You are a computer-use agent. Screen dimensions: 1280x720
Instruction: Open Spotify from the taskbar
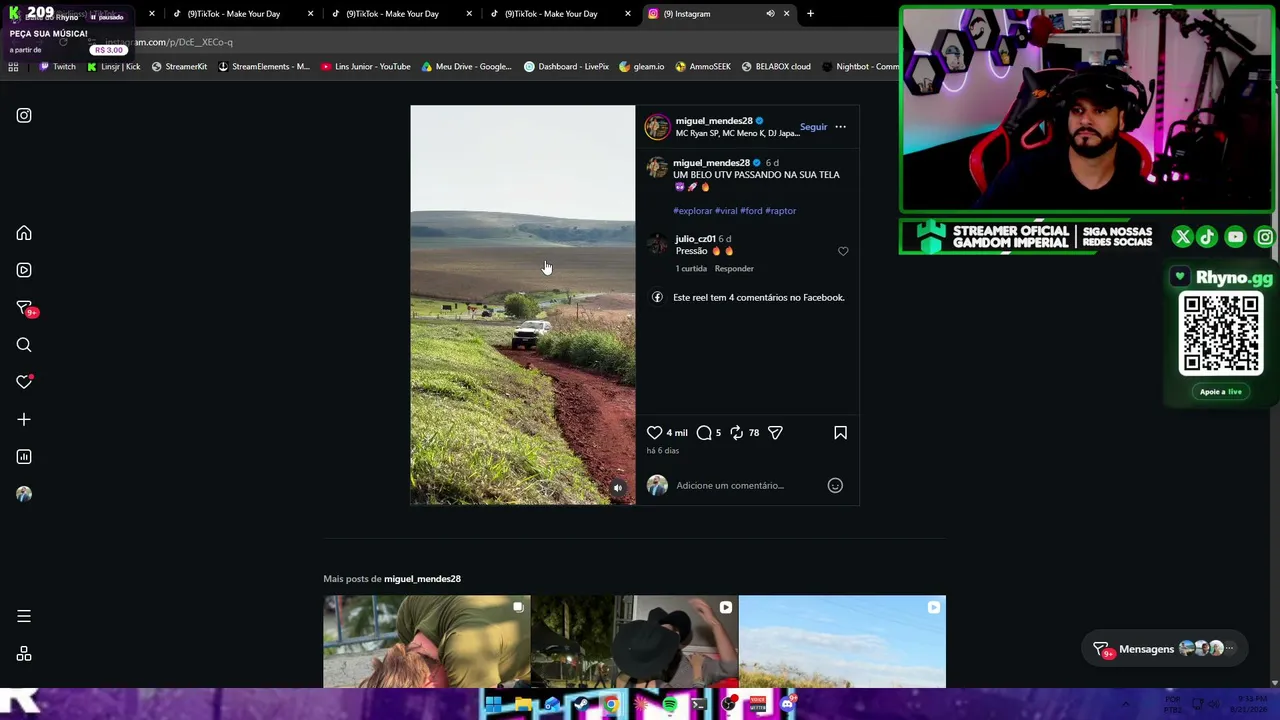(670, 704)
